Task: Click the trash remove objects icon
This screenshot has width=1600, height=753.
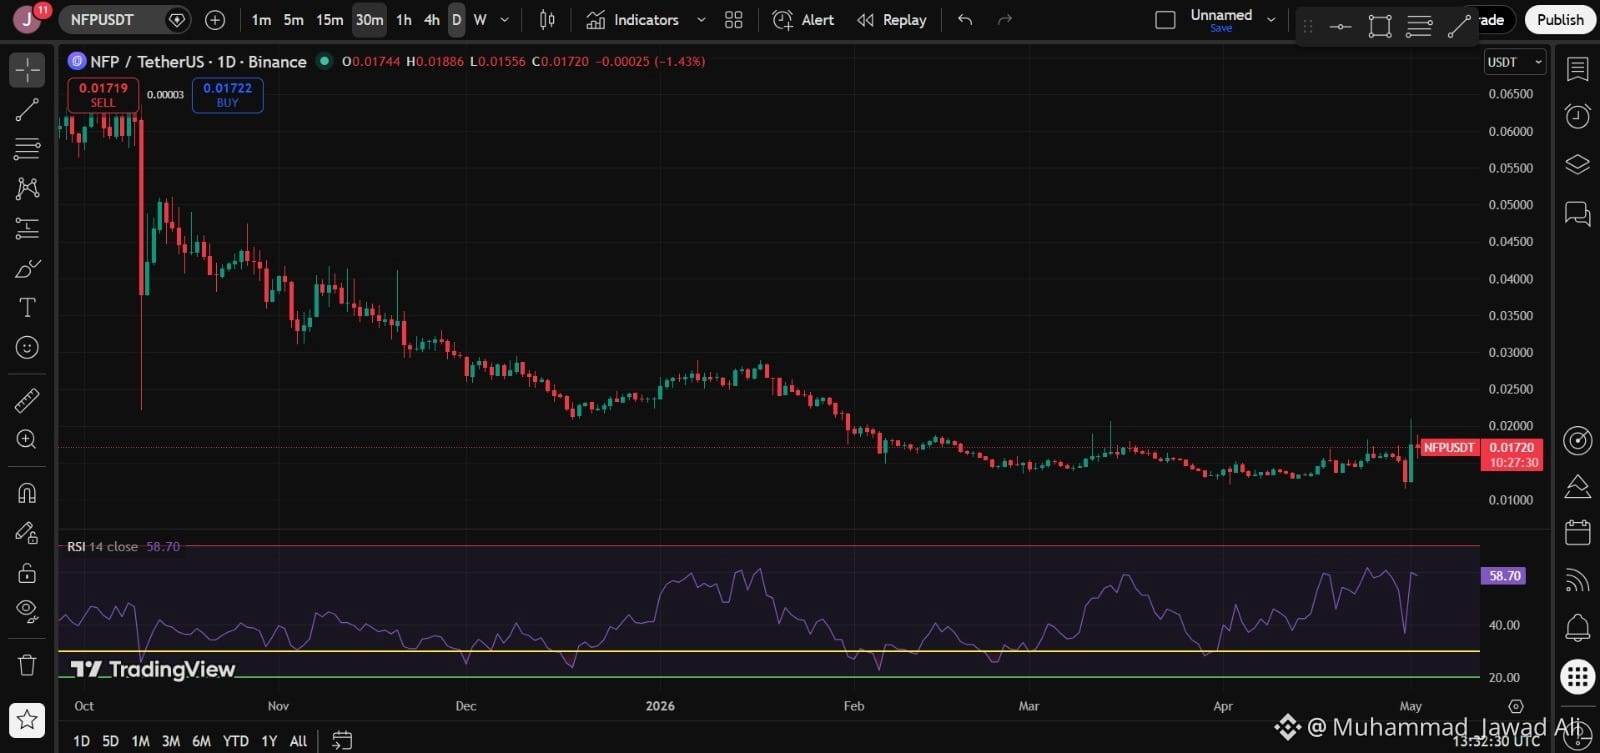Action: click(27, 665)
